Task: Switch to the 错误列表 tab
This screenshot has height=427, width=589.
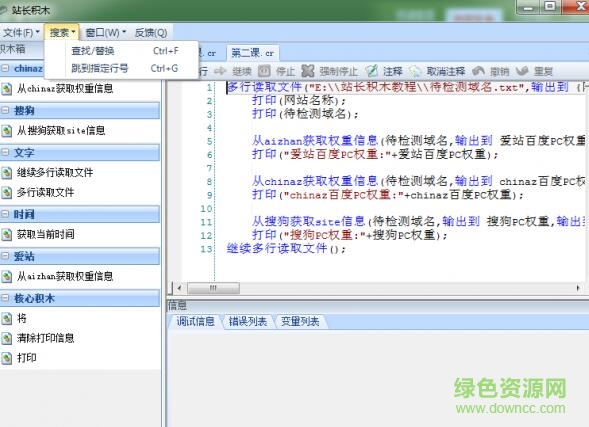Action: point(248,321)
